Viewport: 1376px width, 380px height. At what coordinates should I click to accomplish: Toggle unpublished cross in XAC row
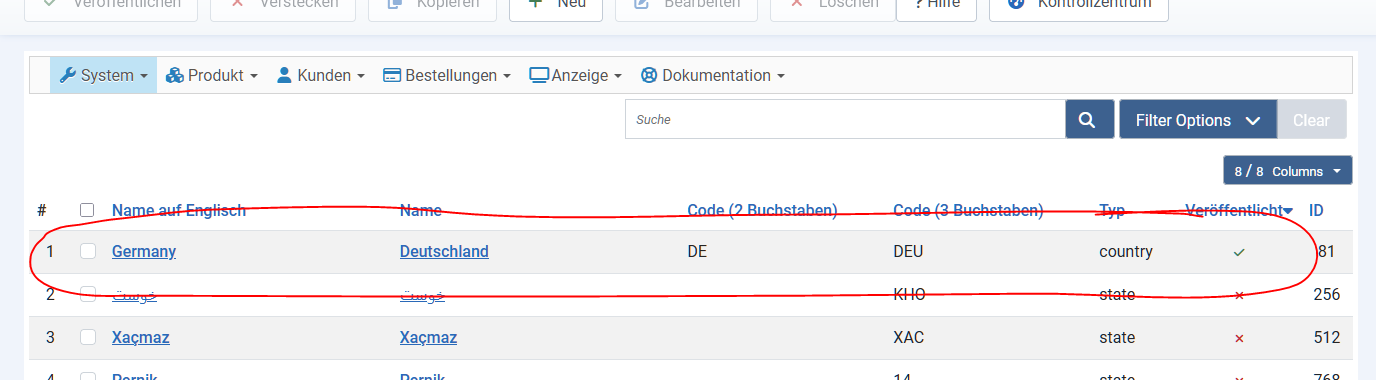click(1239, 338)
